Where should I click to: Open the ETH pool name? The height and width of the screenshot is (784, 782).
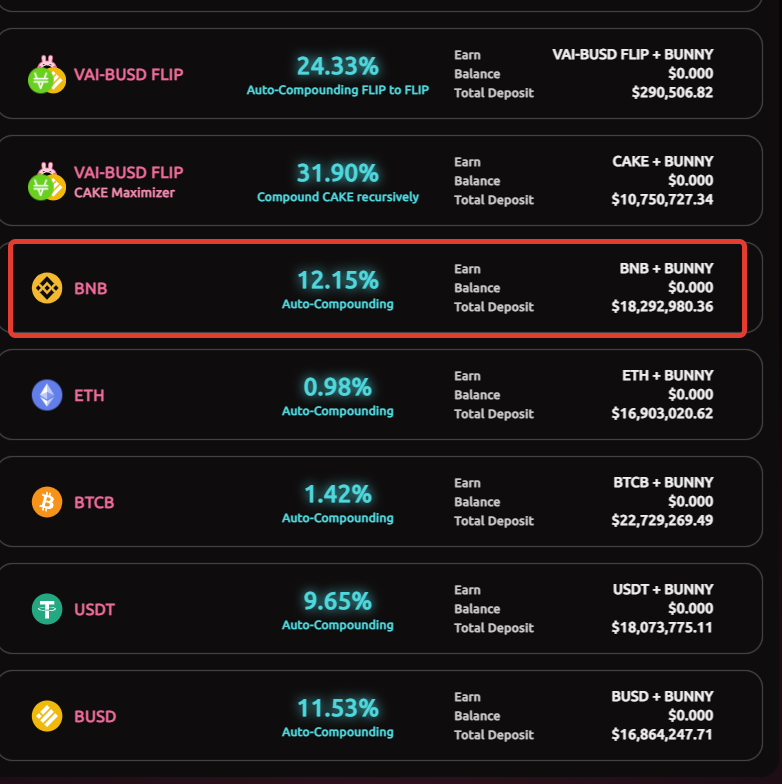pyautogui.click(x=89, y=396)
